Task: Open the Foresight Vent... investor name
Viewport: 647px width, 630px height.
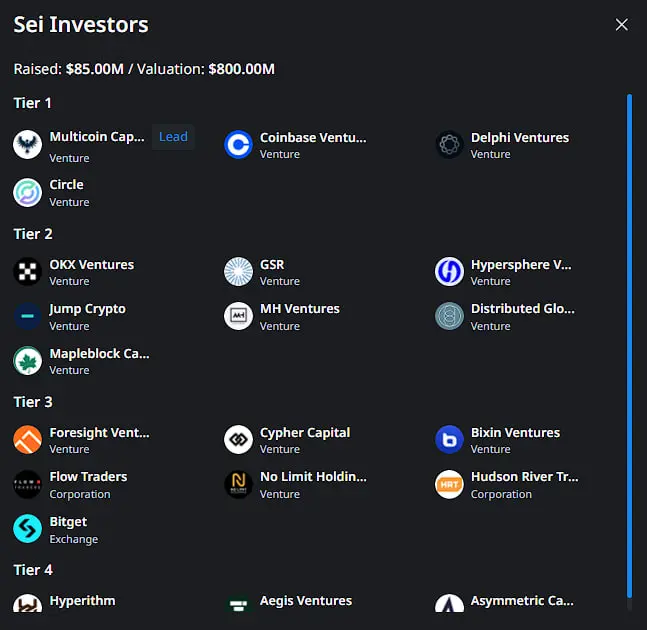Action: pyautogui.click(x=99, y=432)
